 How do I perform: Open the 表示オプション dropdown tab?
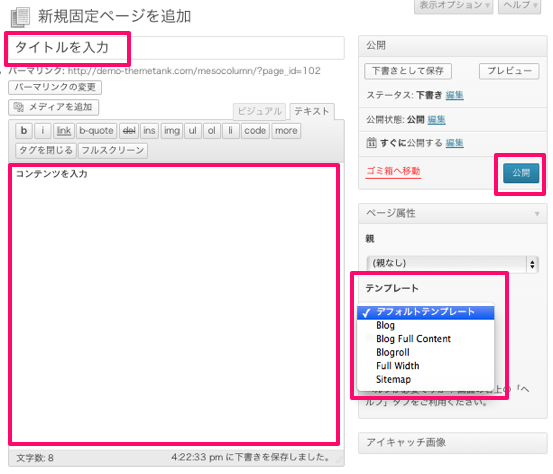point(454,6)
